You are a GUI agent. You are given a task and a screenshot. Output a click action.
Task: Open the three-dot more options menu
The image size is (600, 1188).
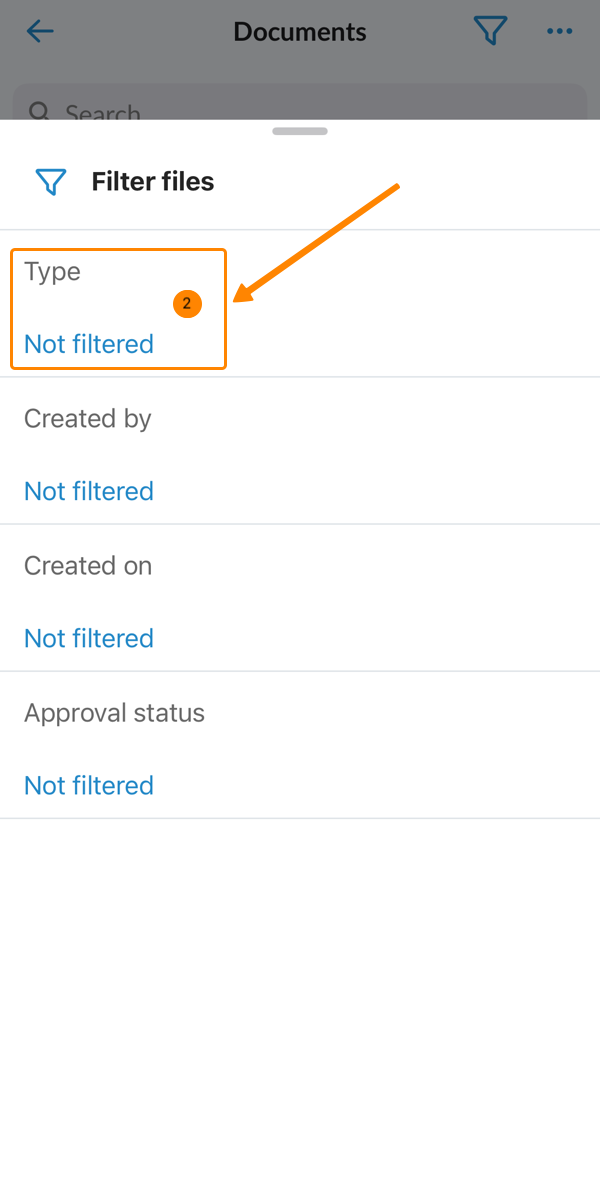coord(559,32)
